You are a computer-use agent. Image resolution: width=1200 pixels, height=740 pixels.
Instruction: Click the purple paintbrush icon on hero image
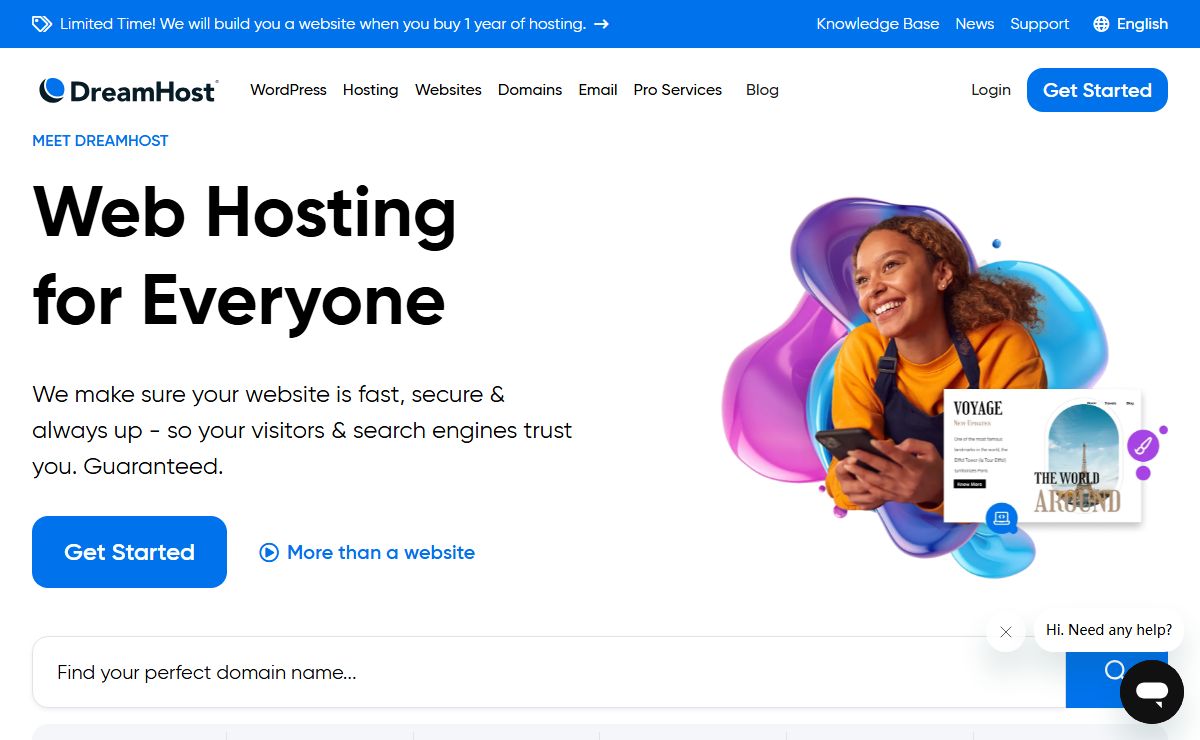pos(1143,445)
